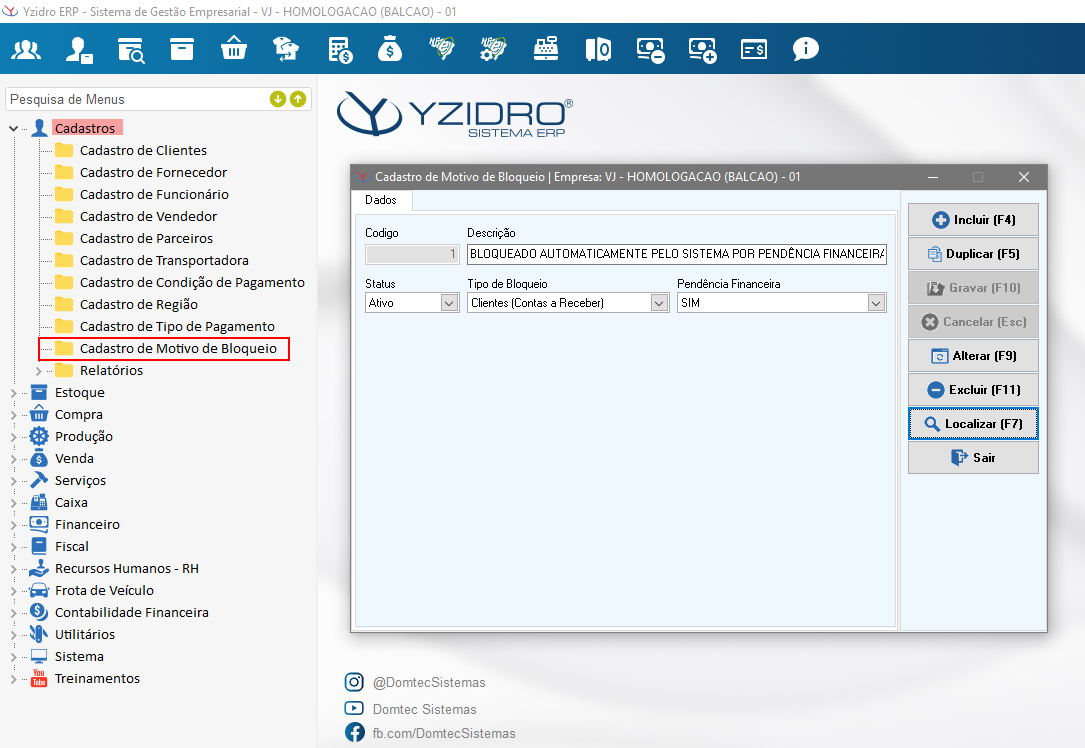Select the Caixa menu entry
The image size is (1085, 748).
[x=71, y=503]
